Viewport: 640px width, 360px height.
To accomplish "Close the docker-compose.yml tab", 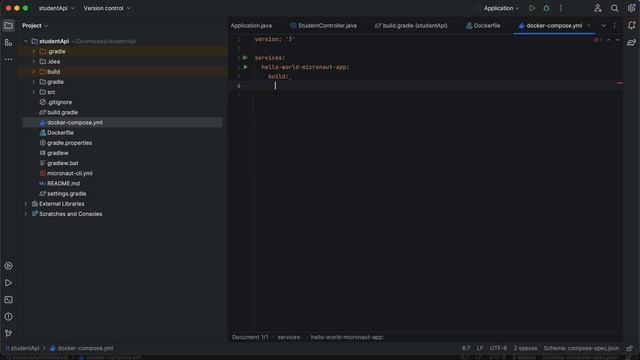I will [589, 25].
